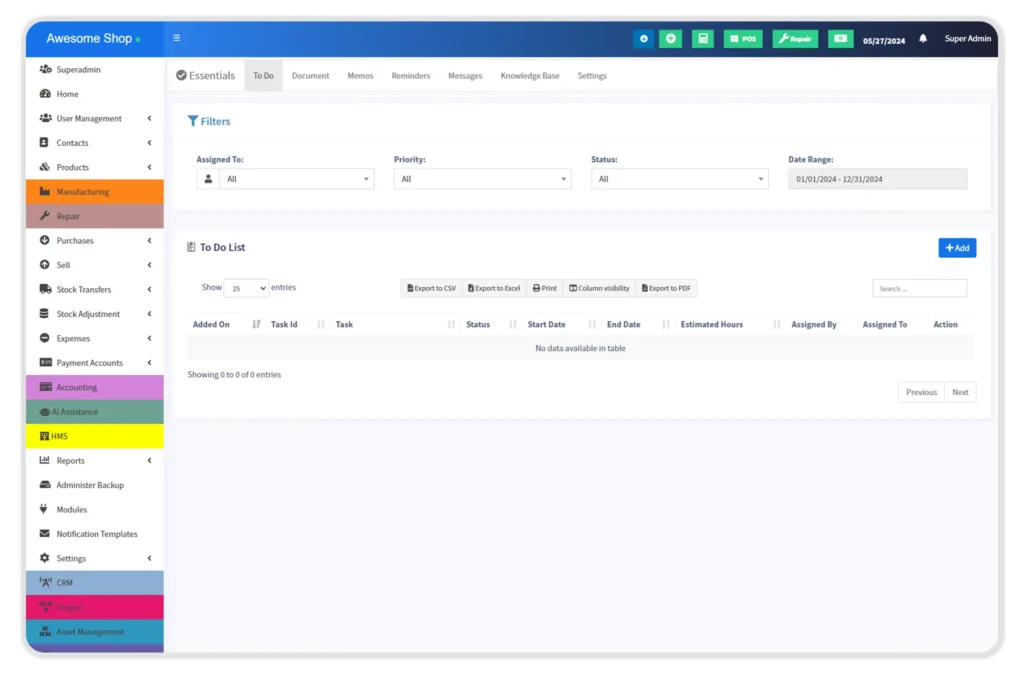The image size is (1024, 683).
Task: Click the sort arrows on Task Id column
Action: click(321, 325)
